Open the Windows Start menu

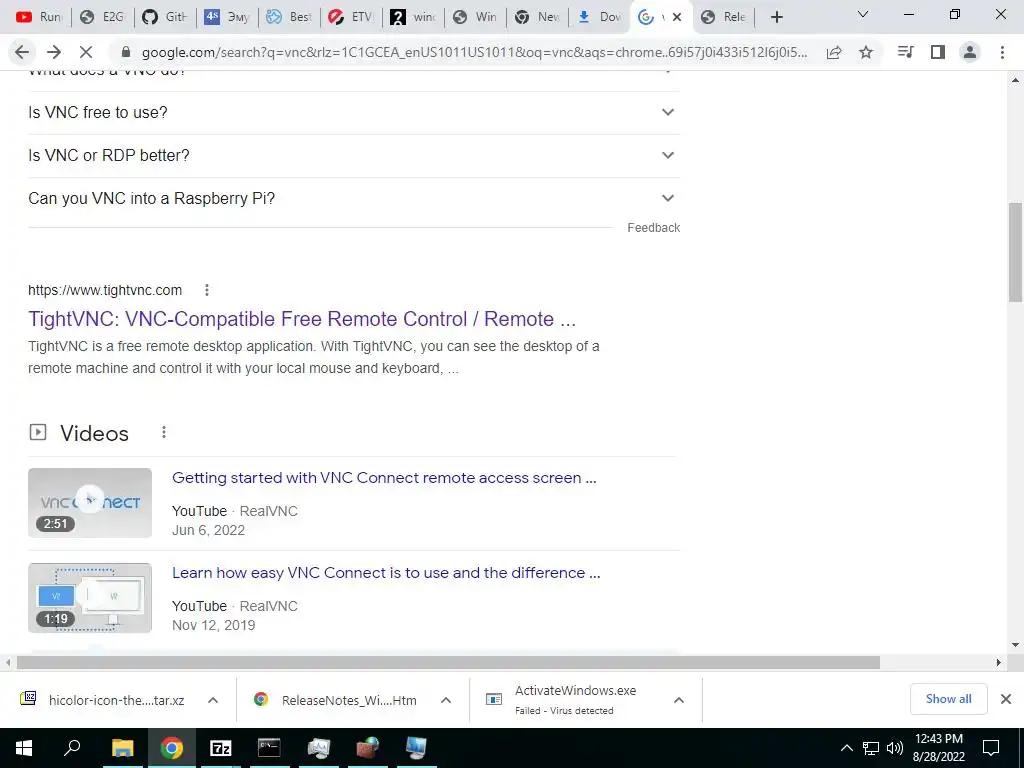pyautogui.click(x=24, y=748)
